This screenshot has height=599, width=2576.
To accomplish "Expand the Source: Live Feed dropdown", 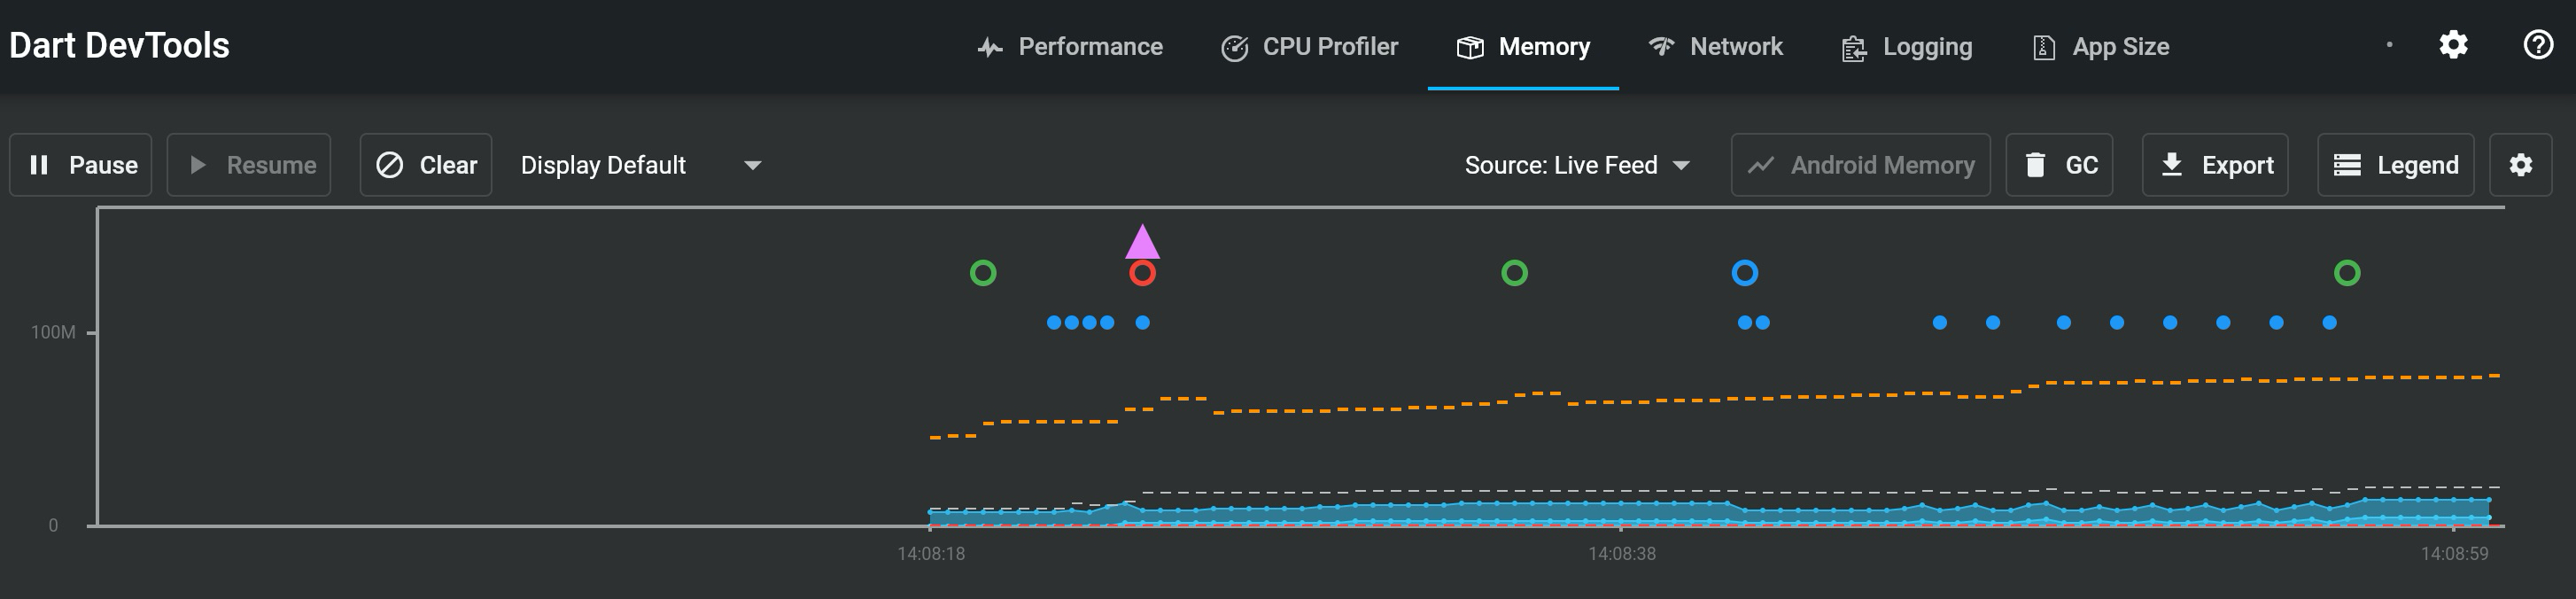I will point(1577,165).
